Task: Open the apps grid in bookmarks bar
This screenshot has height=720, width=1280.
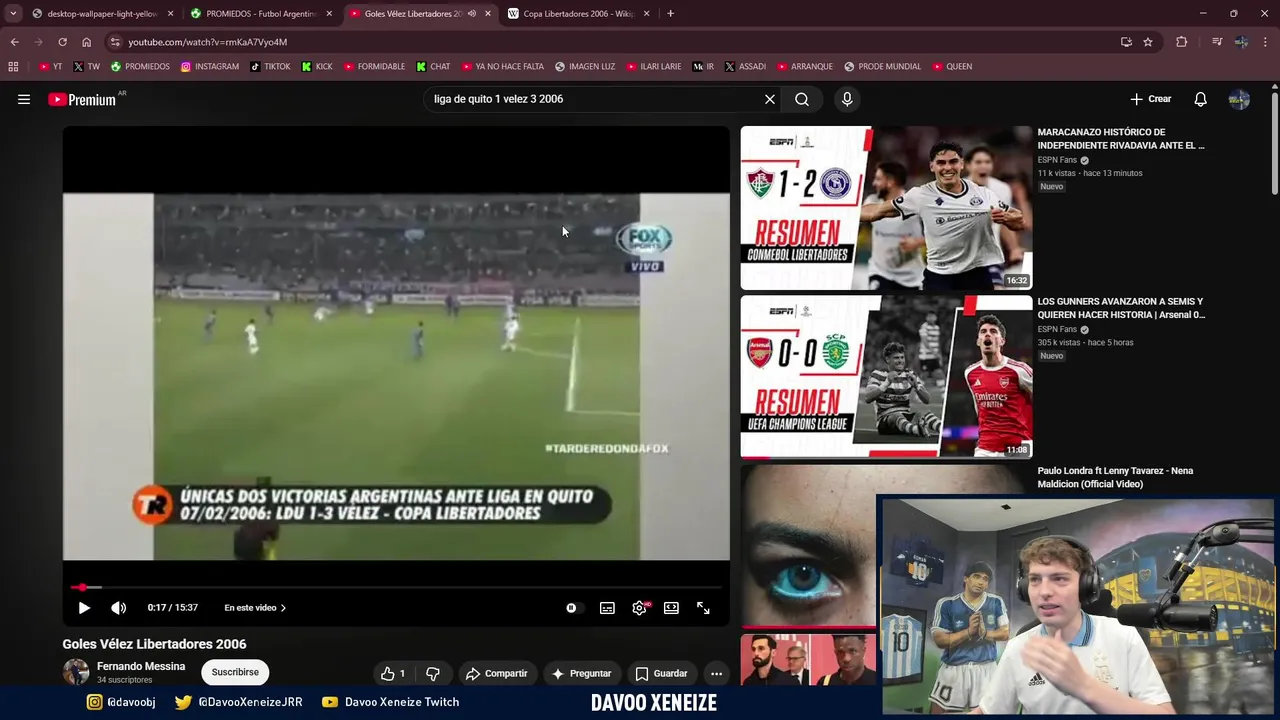Action: pyautogui.click(x=13, y=67)
